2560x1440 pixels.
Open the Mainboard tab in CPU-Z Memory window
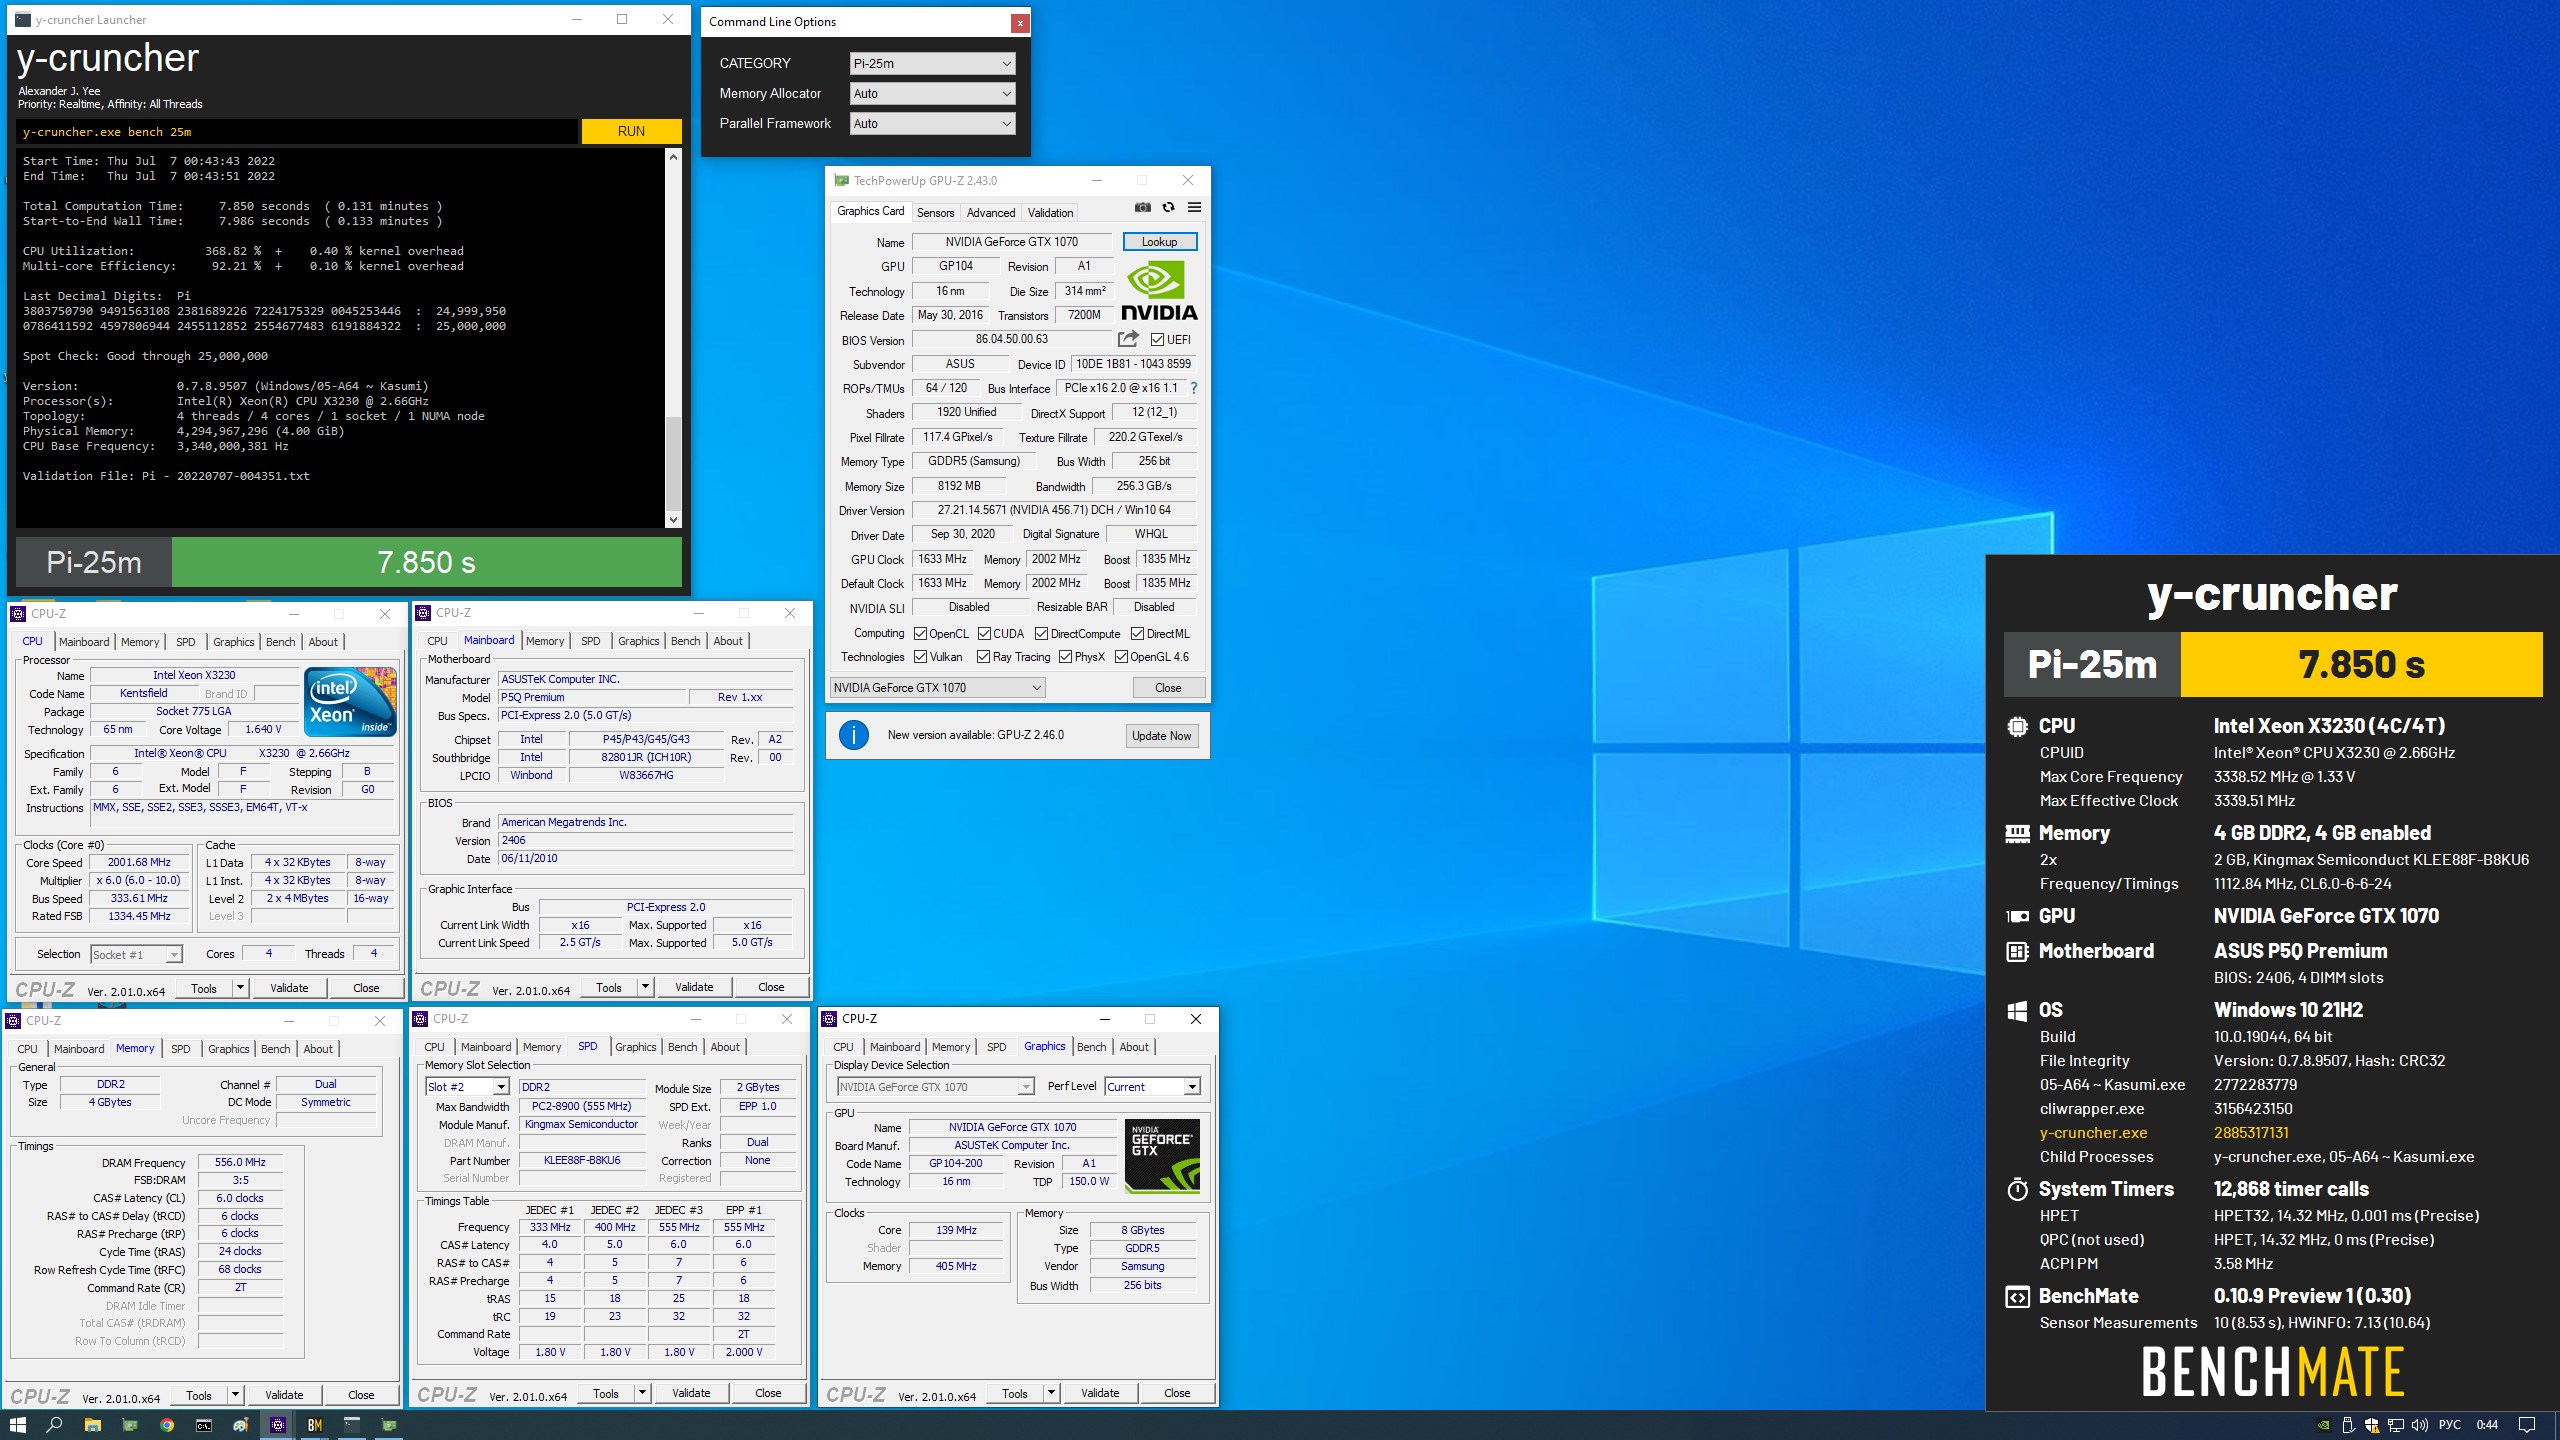tap(79, 1049)
